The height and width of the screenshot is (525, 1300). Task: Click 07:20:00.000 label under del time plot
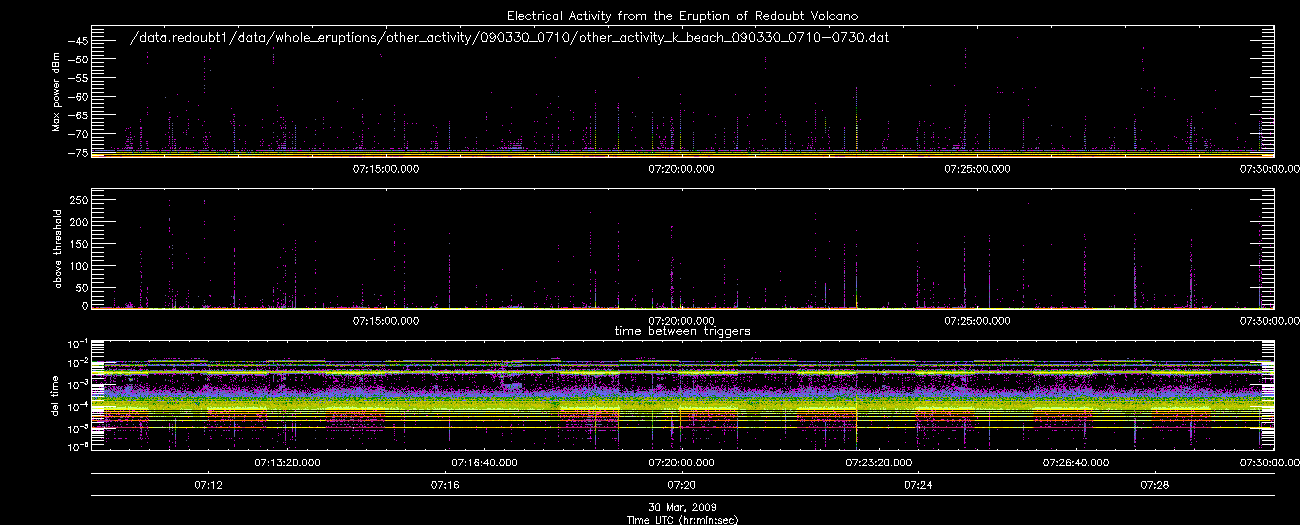(x=681, y=462)
